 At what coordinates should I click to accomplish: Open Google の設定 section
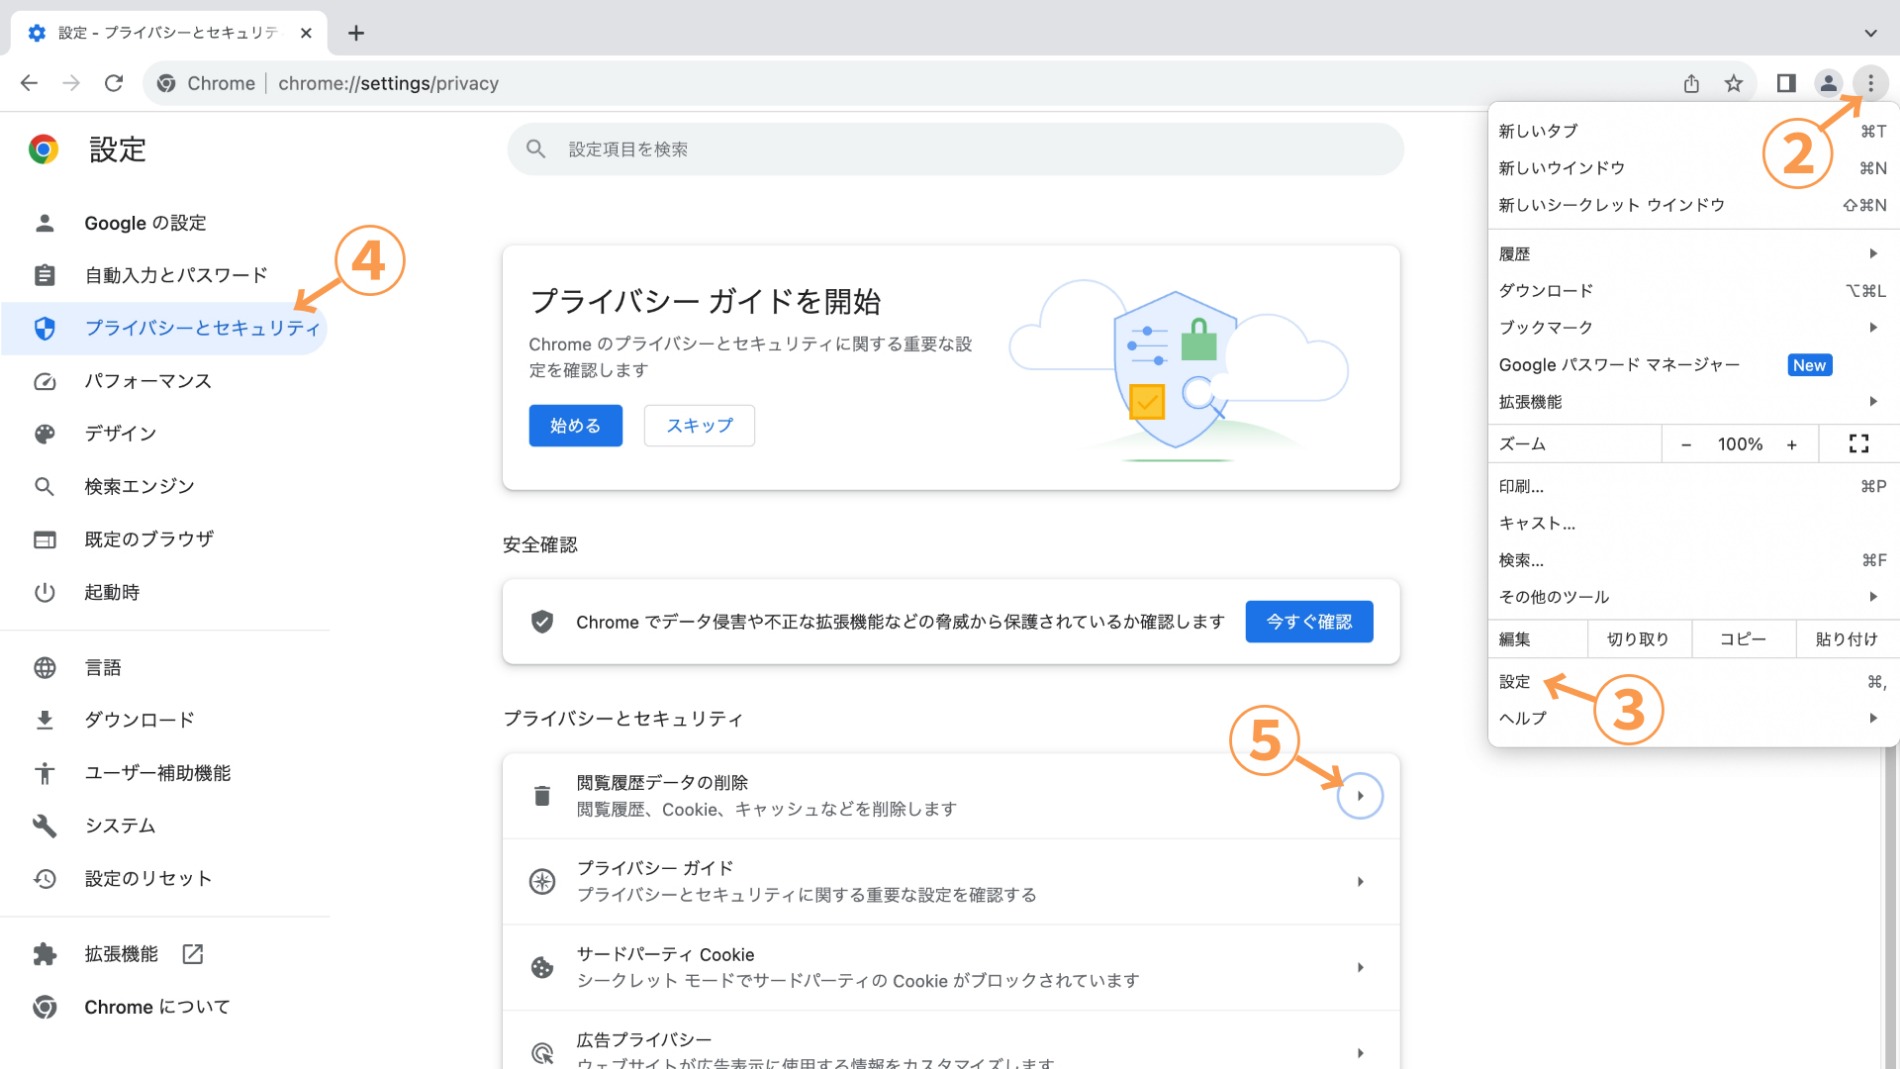click(145, 223)
